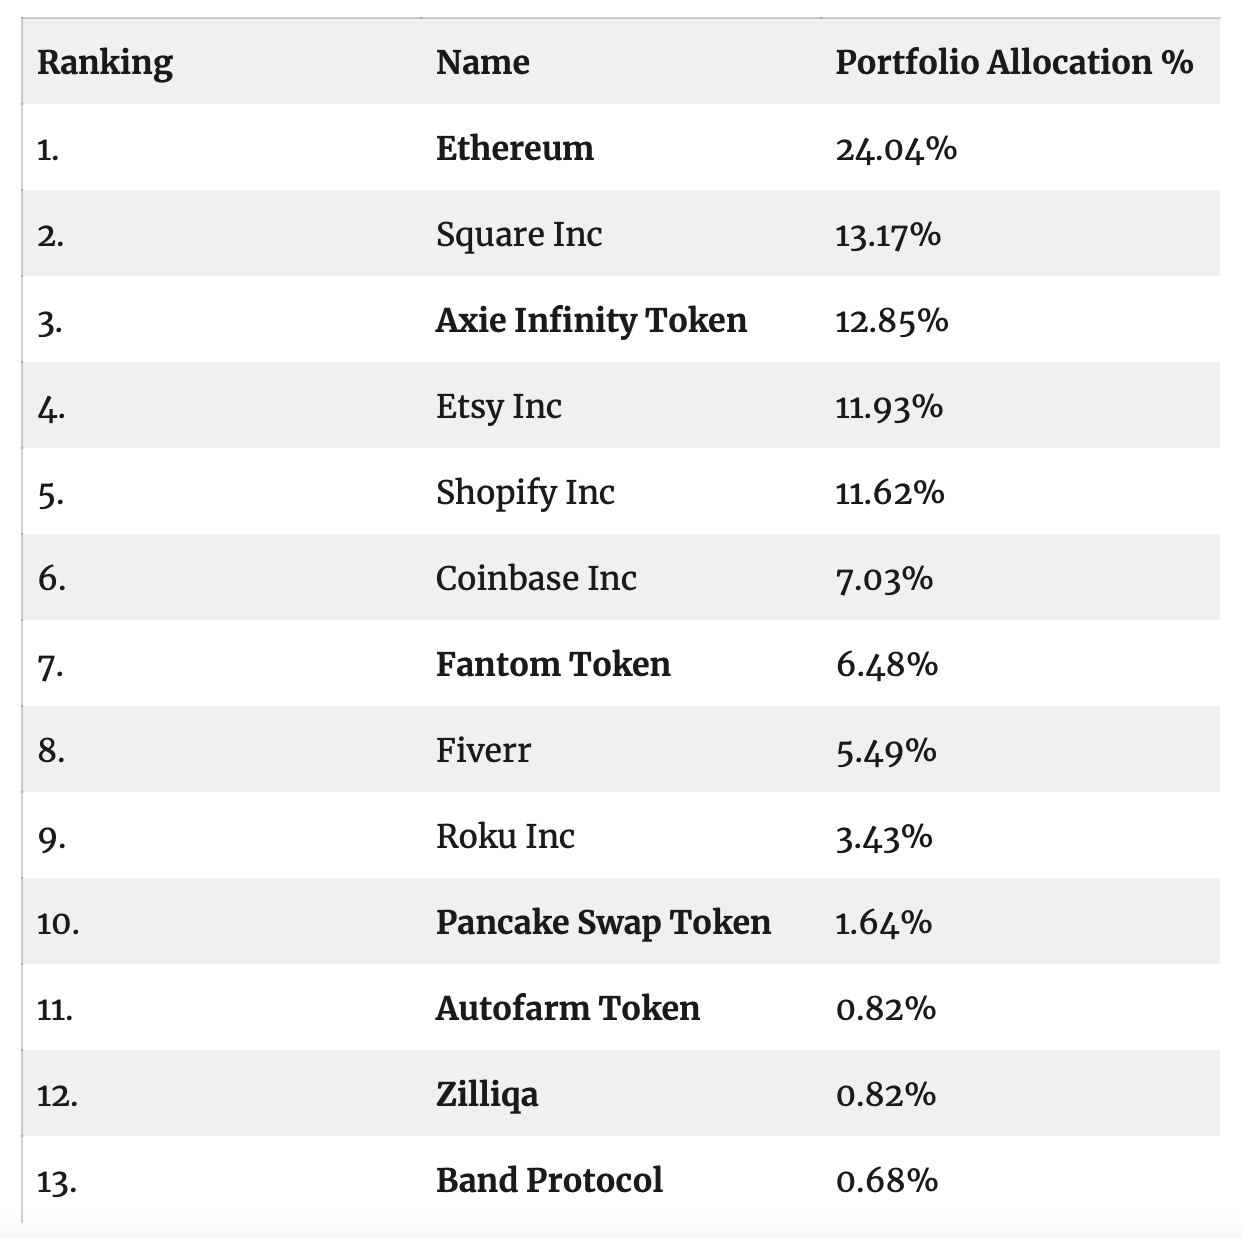Click the Name column header
This screenshot has width=1243, height=1239.
(483, 62)
